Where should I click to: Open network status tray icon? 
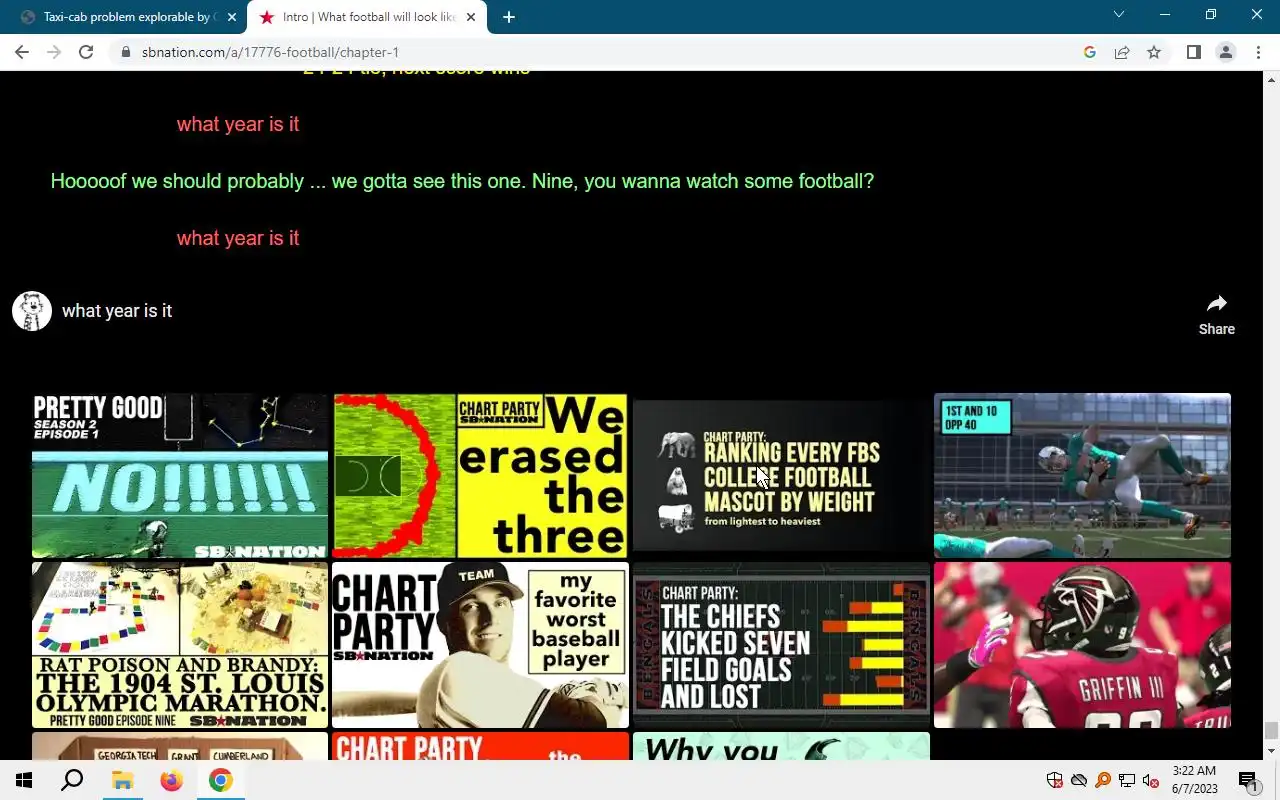coord(1127,781)
